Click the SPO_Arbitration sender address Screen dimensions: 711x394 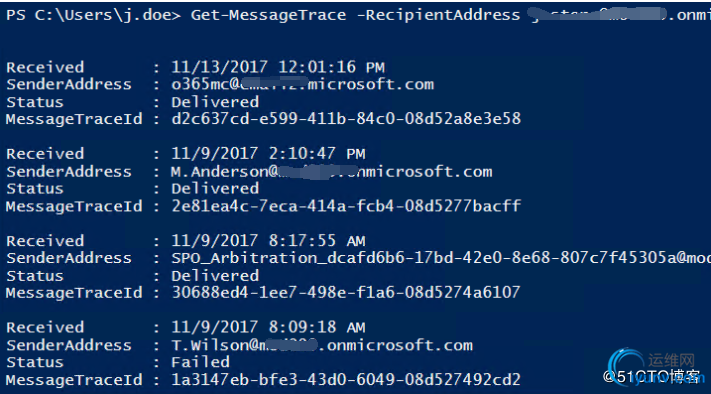(x=441, y=258)
